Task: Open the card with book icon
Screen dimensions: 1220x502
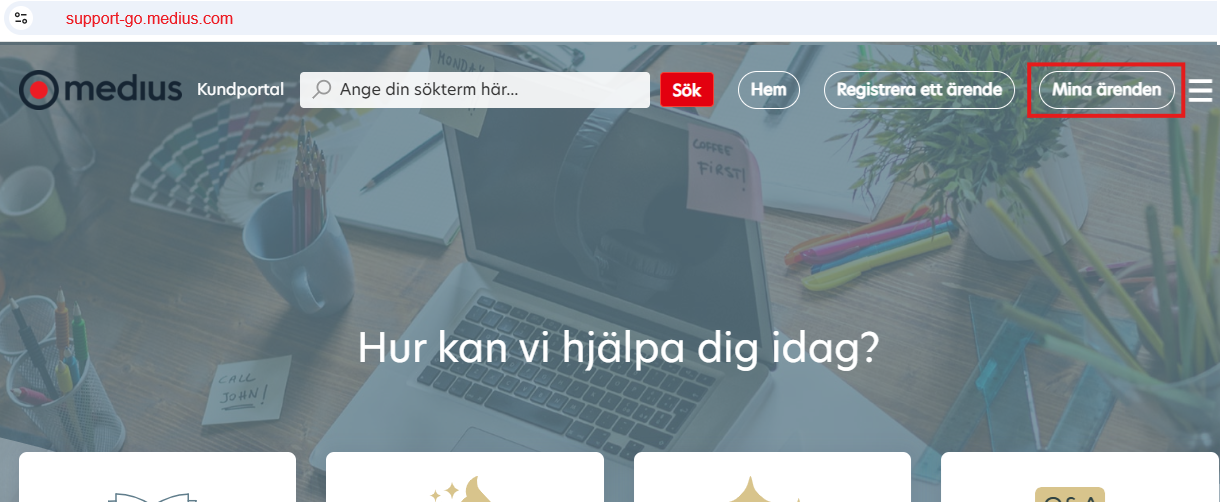Action: (x=157, y=477)
